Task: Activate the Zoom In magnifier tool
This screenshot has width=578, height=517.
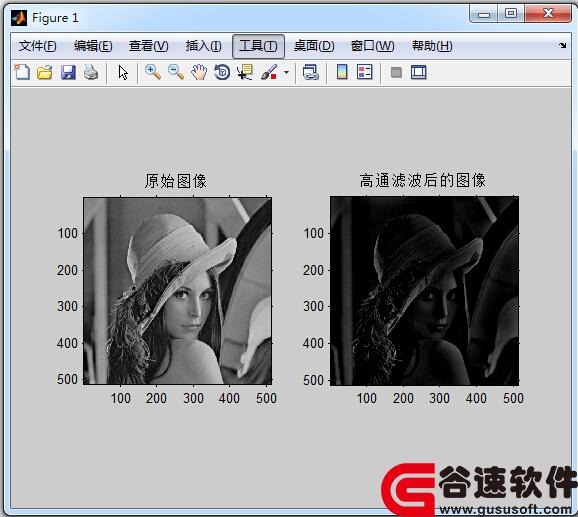Action: click(153, 72)
